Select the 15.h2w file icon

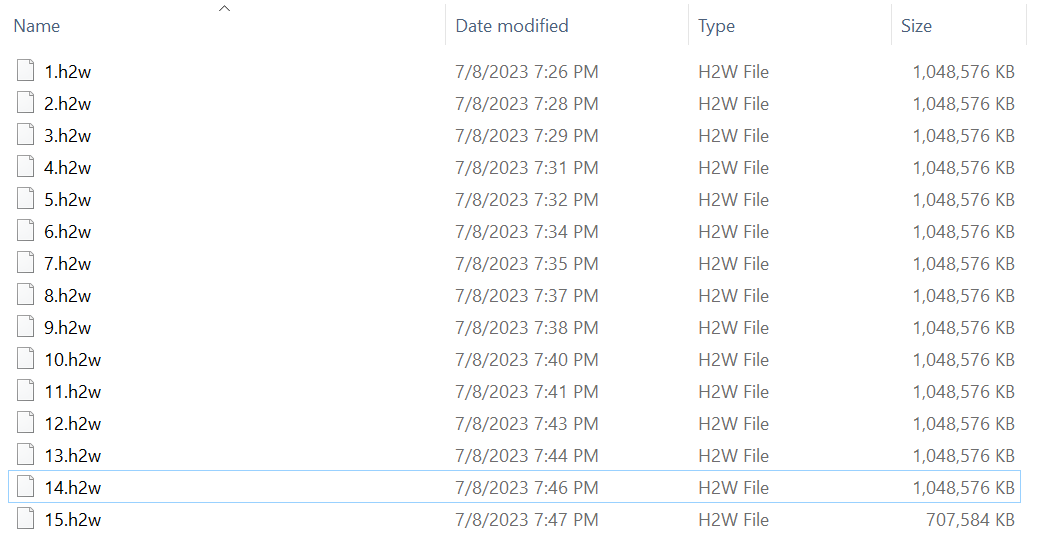coord(26,519)
